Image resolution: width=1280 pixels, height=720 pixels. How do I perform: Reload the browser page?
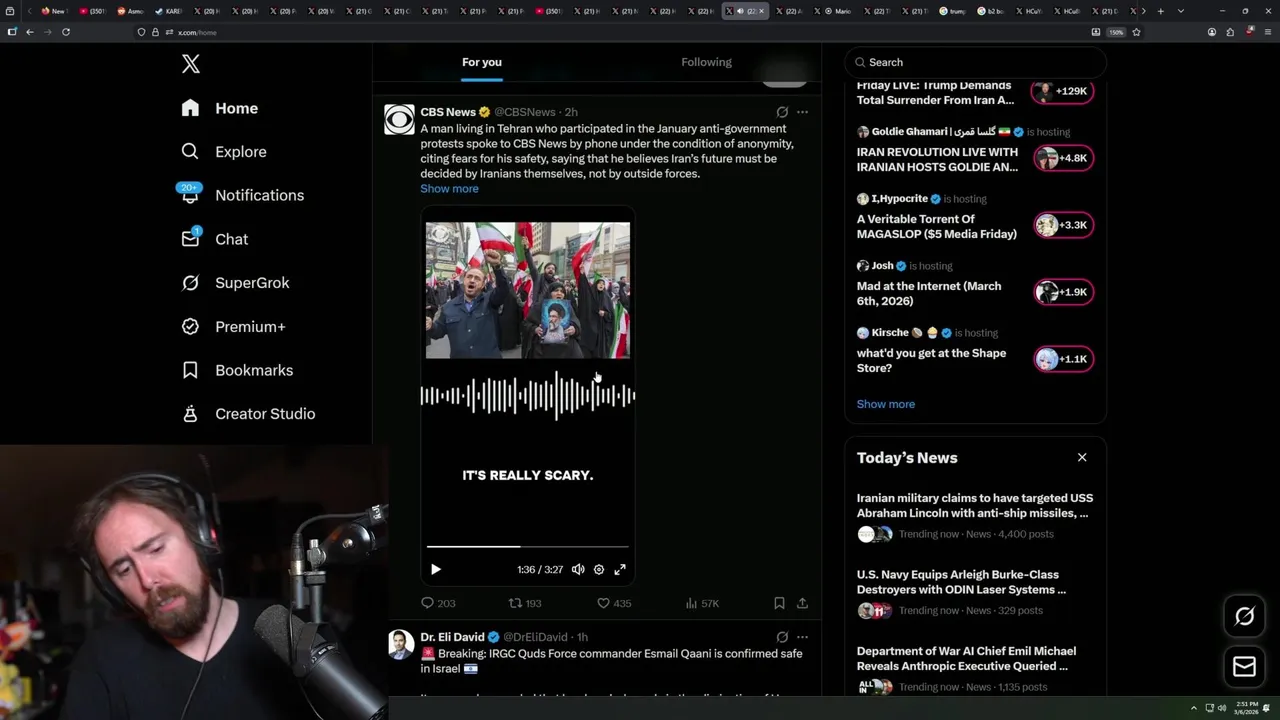pyautogui.click(x=66, y=32)
